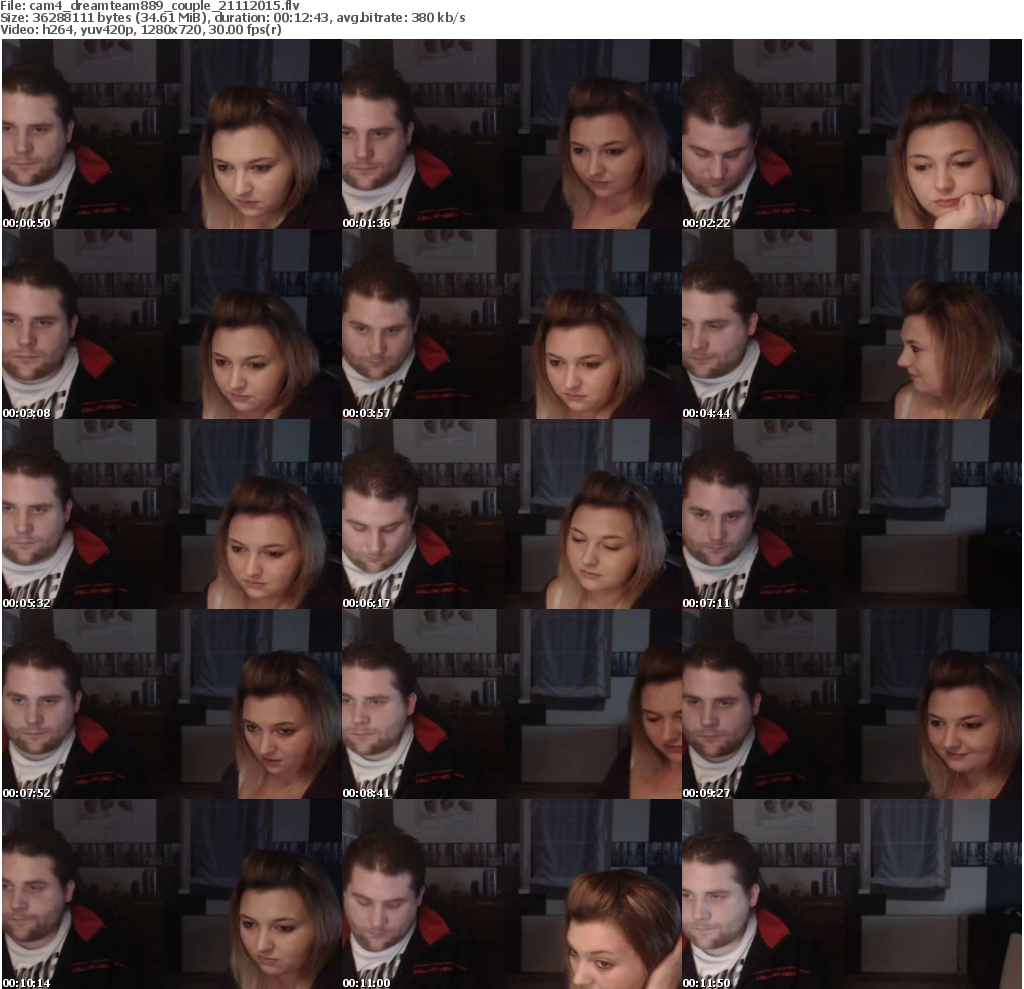Click the frame thumbnail stamped 00:10:14
Viewport: 1024px width, 989px height.
172,894
